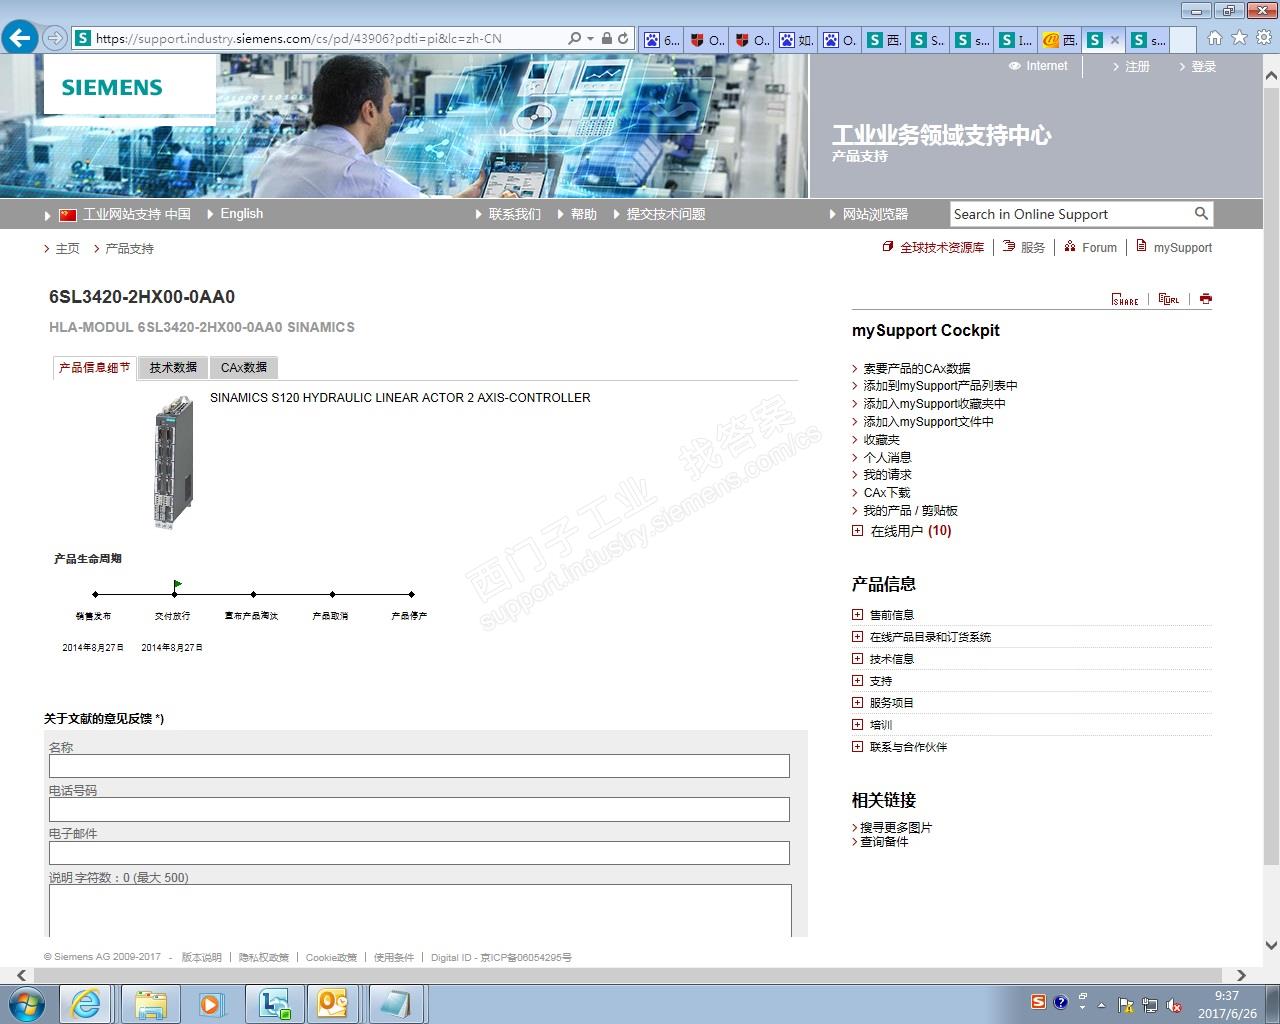Click 添加到mySupport产品列表中 link
Image resolution: width=1280 pixels, height=1024 pixels.
(x=940, y=386)
